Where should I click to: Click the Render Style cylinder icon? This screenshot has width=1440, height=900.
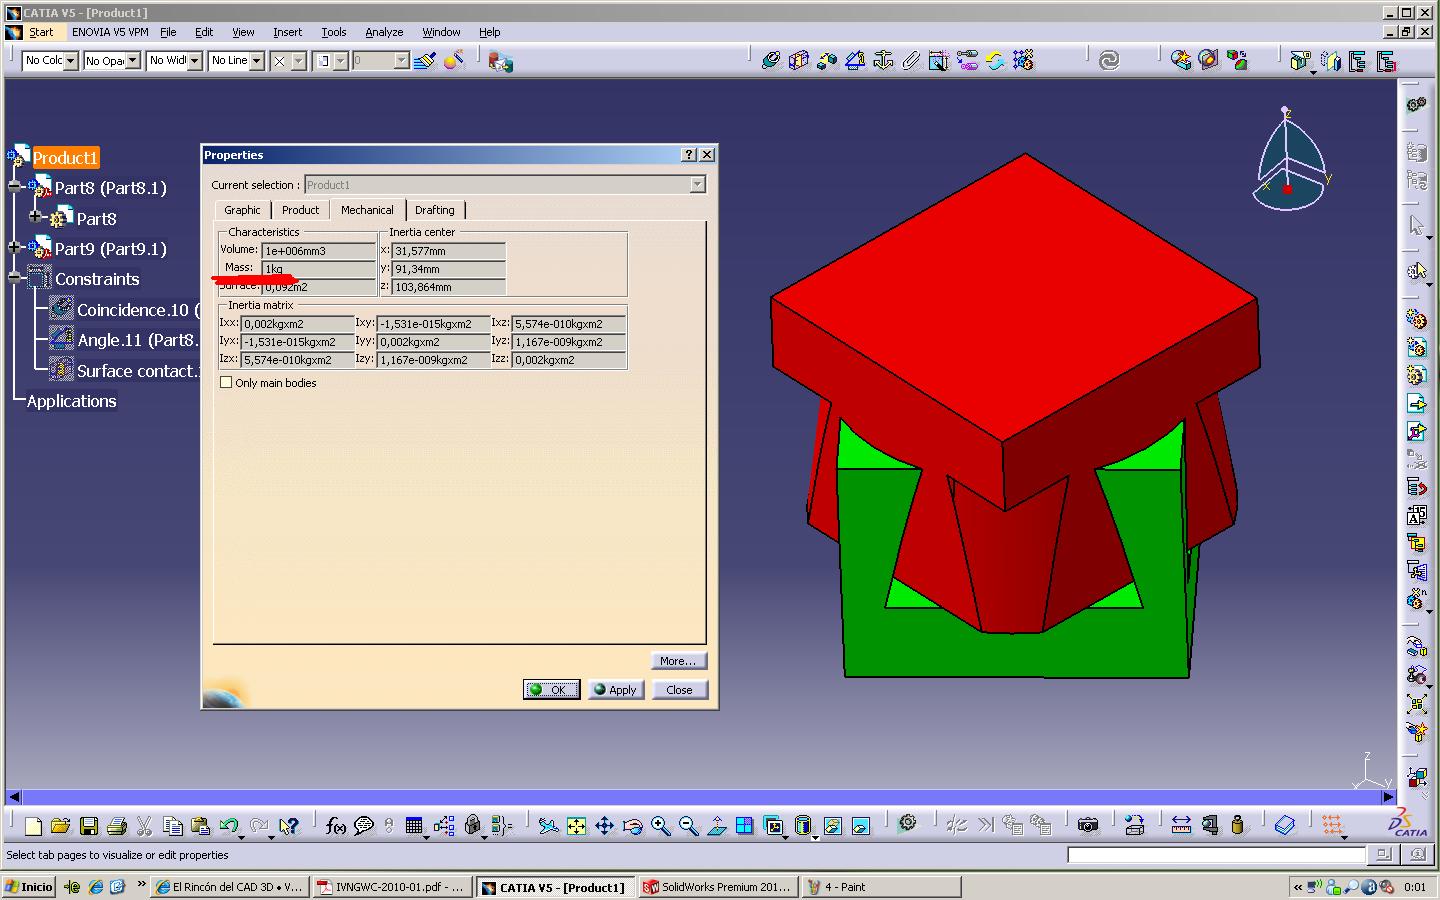[x=803, y=826]
